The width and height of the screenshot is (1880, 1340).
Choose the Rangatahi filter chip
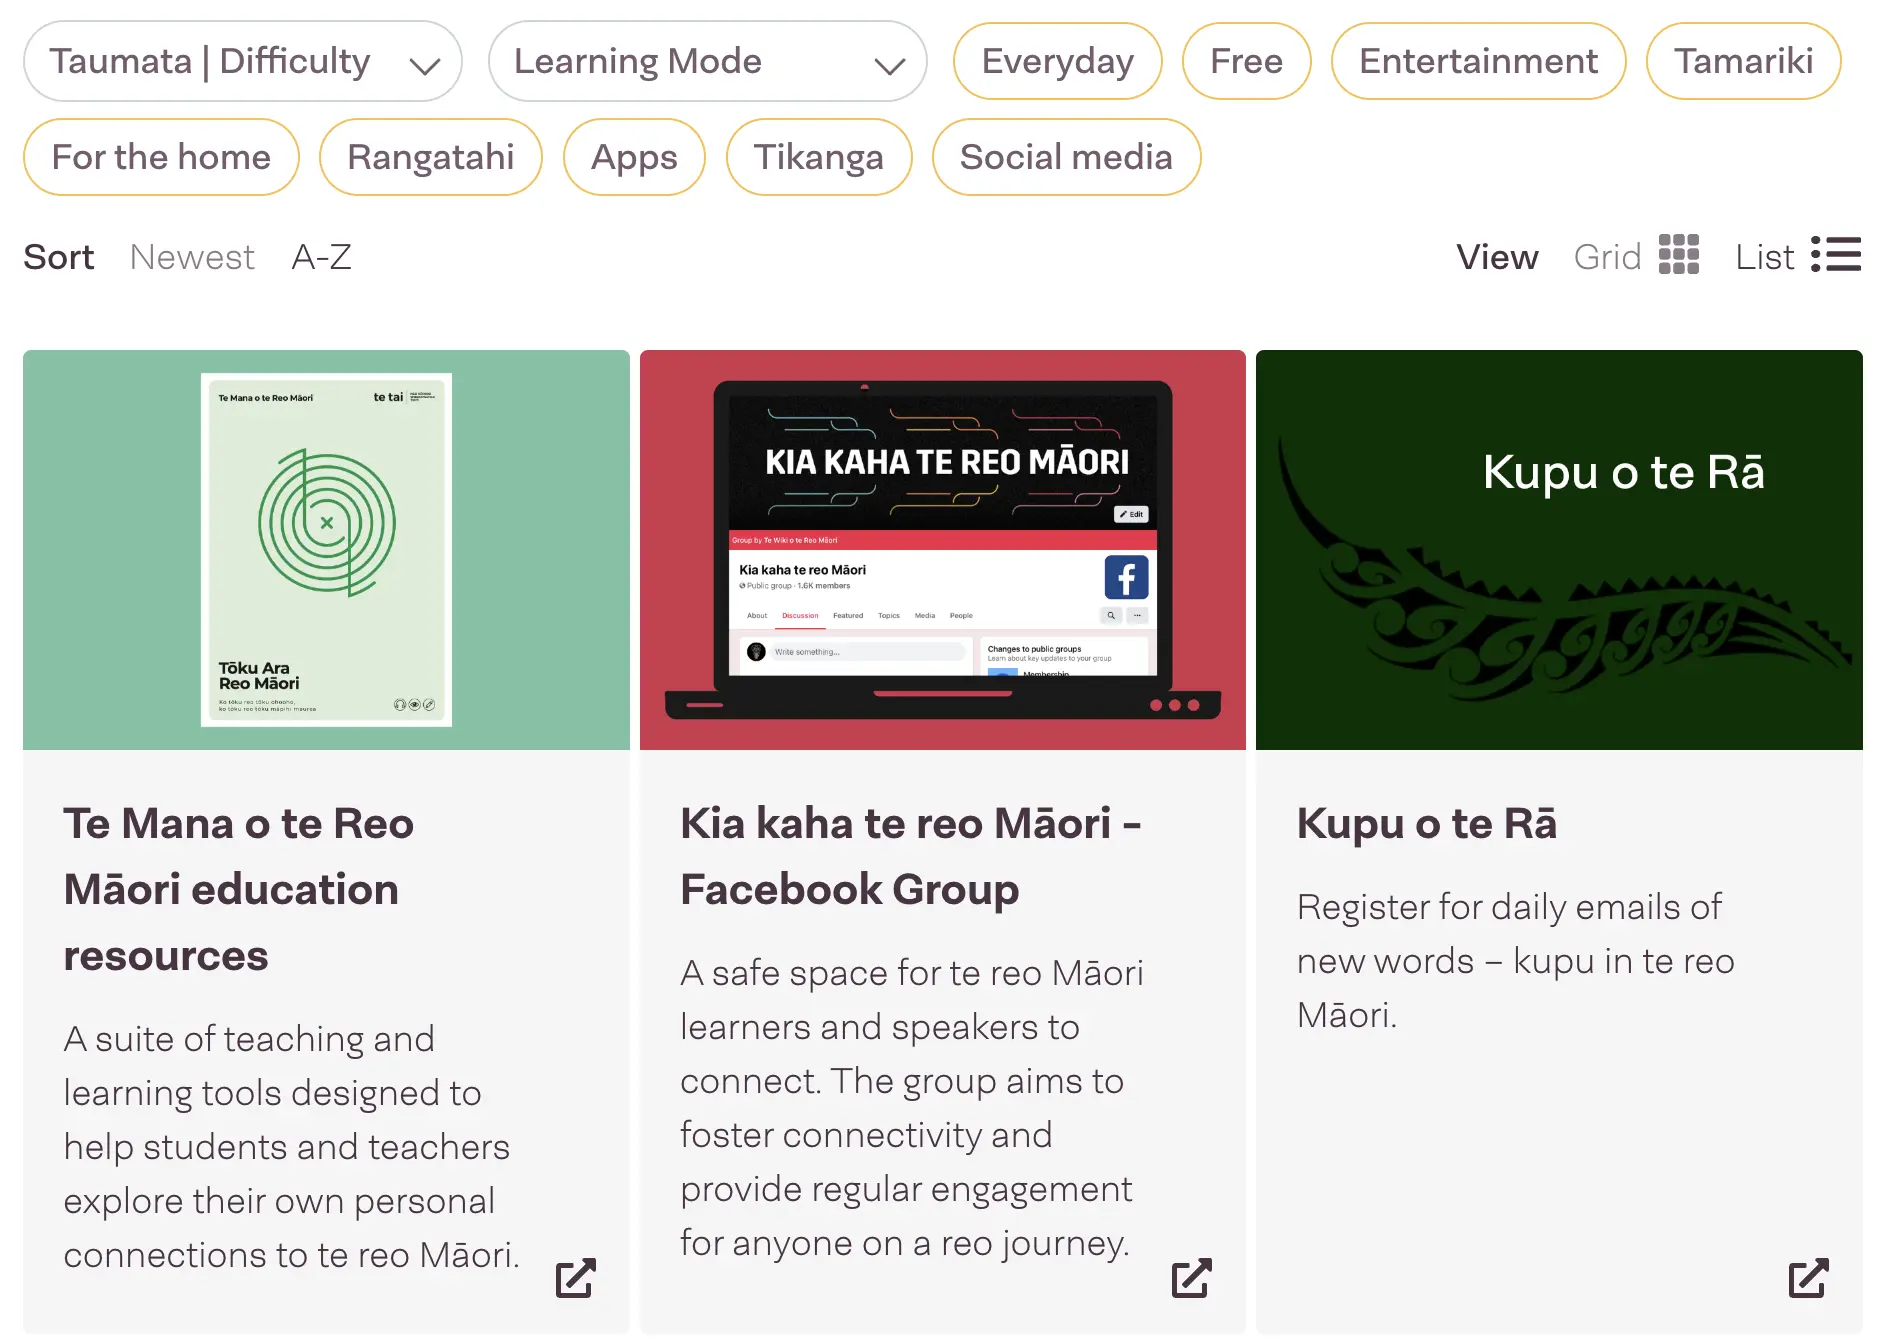[430, 158]
